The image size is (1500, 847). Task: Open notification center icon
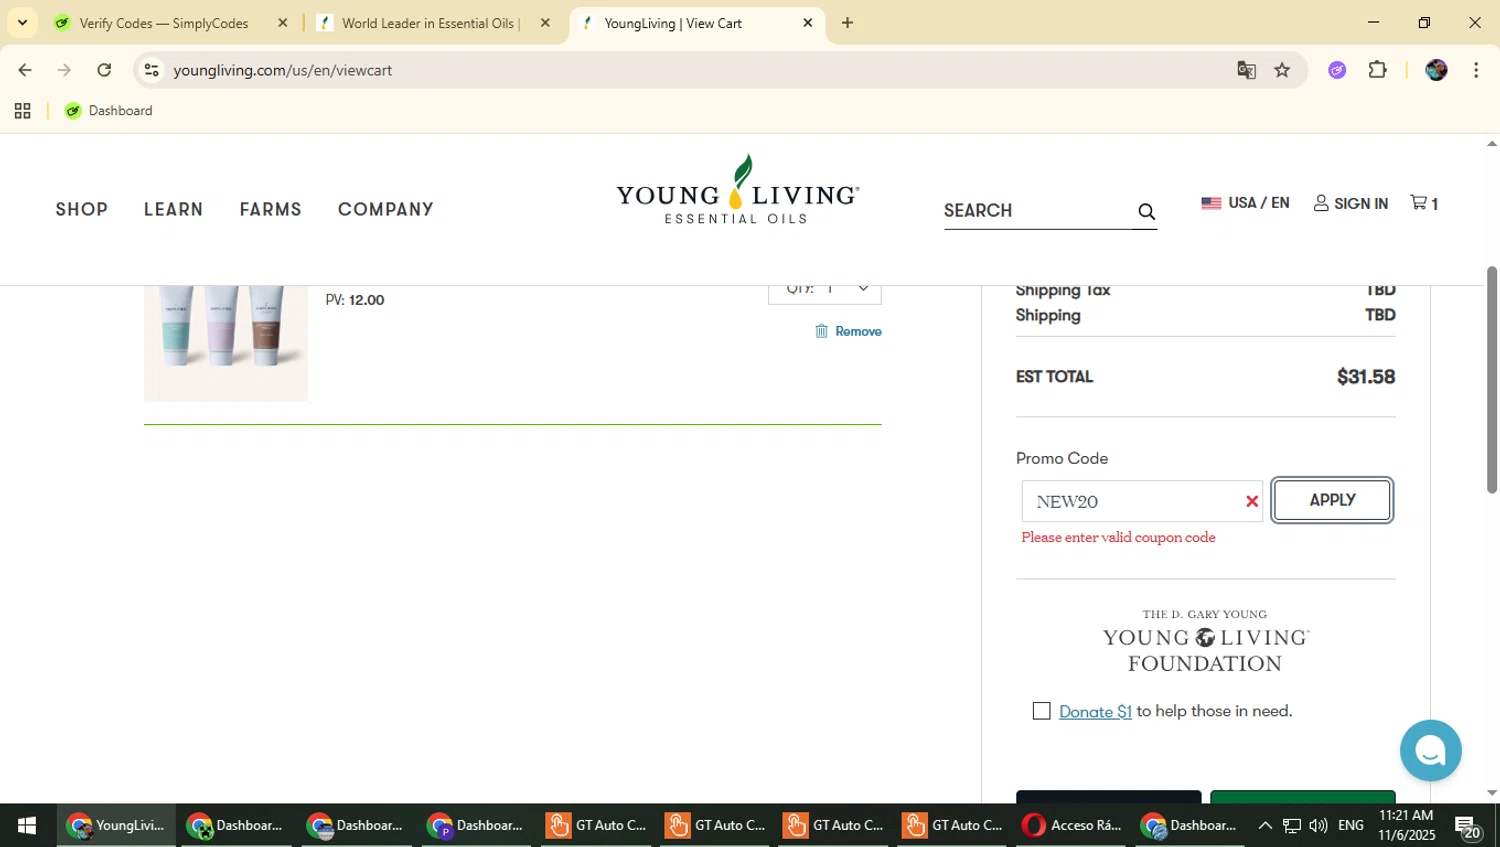pyautogui.click(x=1468, y=827)
